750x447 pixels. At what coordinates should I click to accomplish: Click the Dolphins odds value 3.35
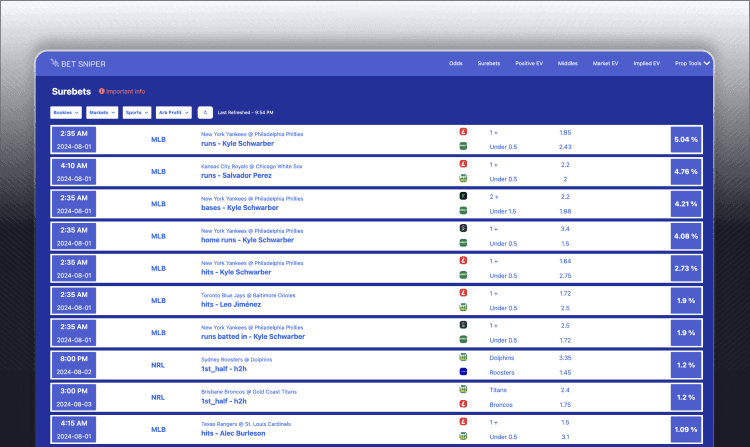point(565,358)
